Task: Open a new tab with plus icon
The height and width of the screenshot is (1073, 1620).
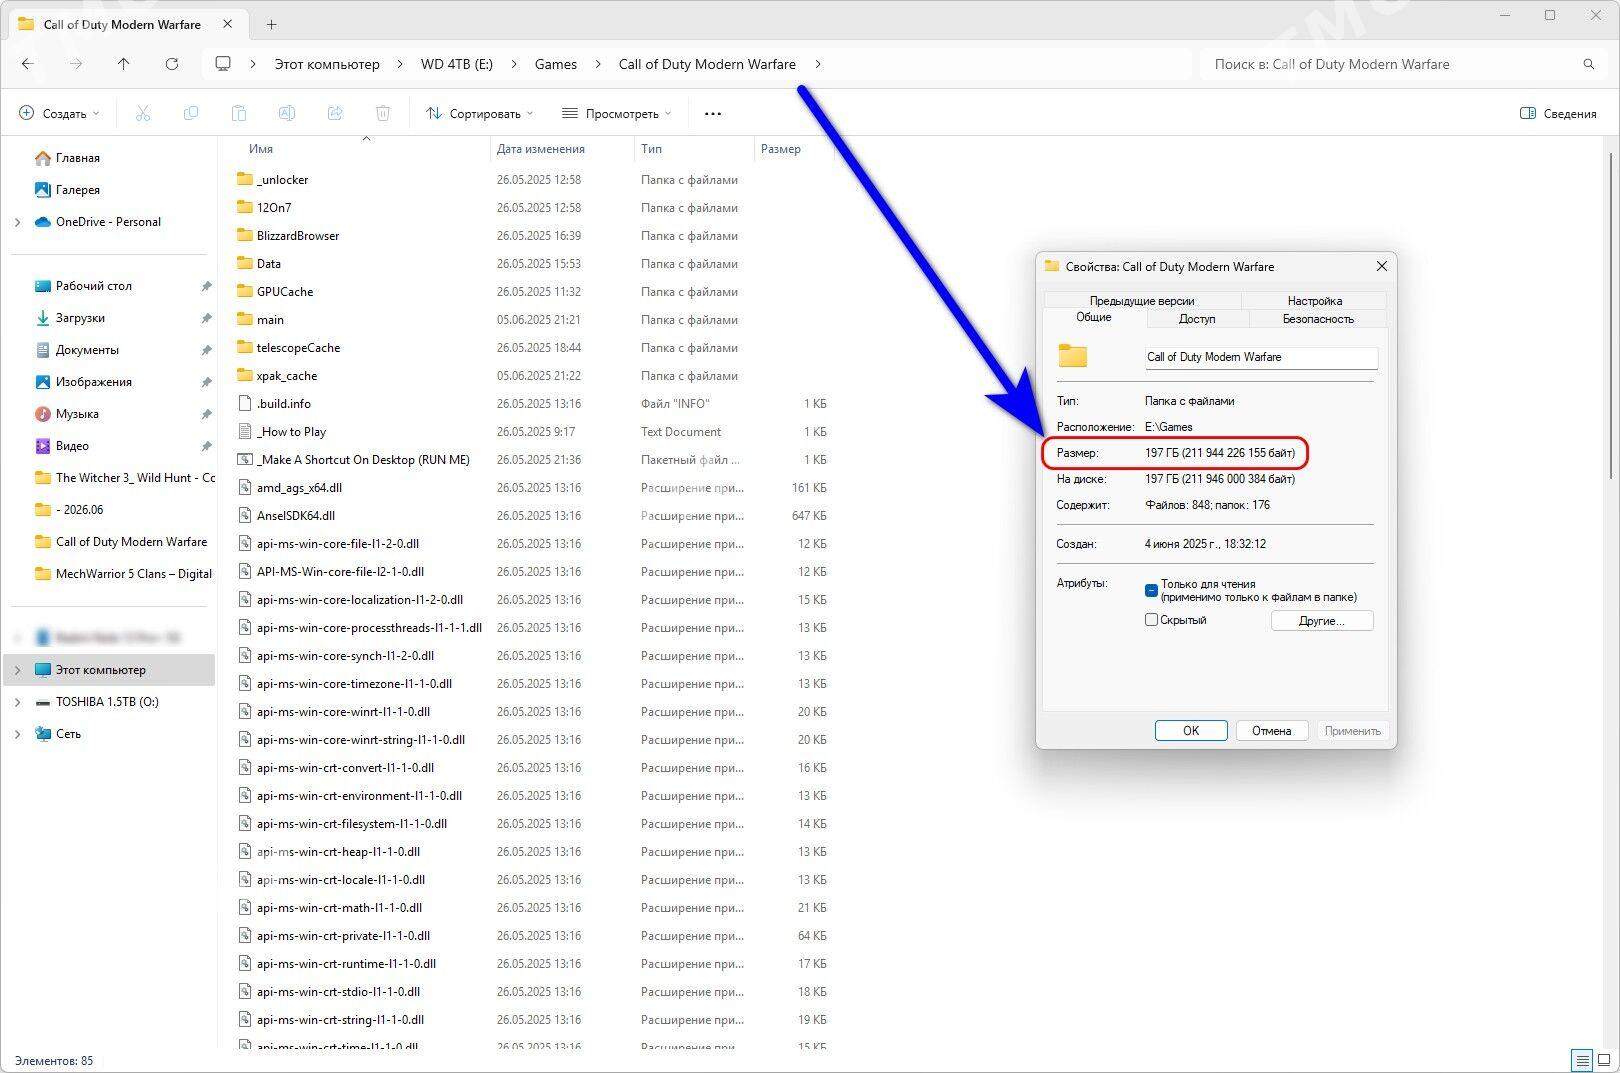Action: pyautogui.click(x=271, y=24)
